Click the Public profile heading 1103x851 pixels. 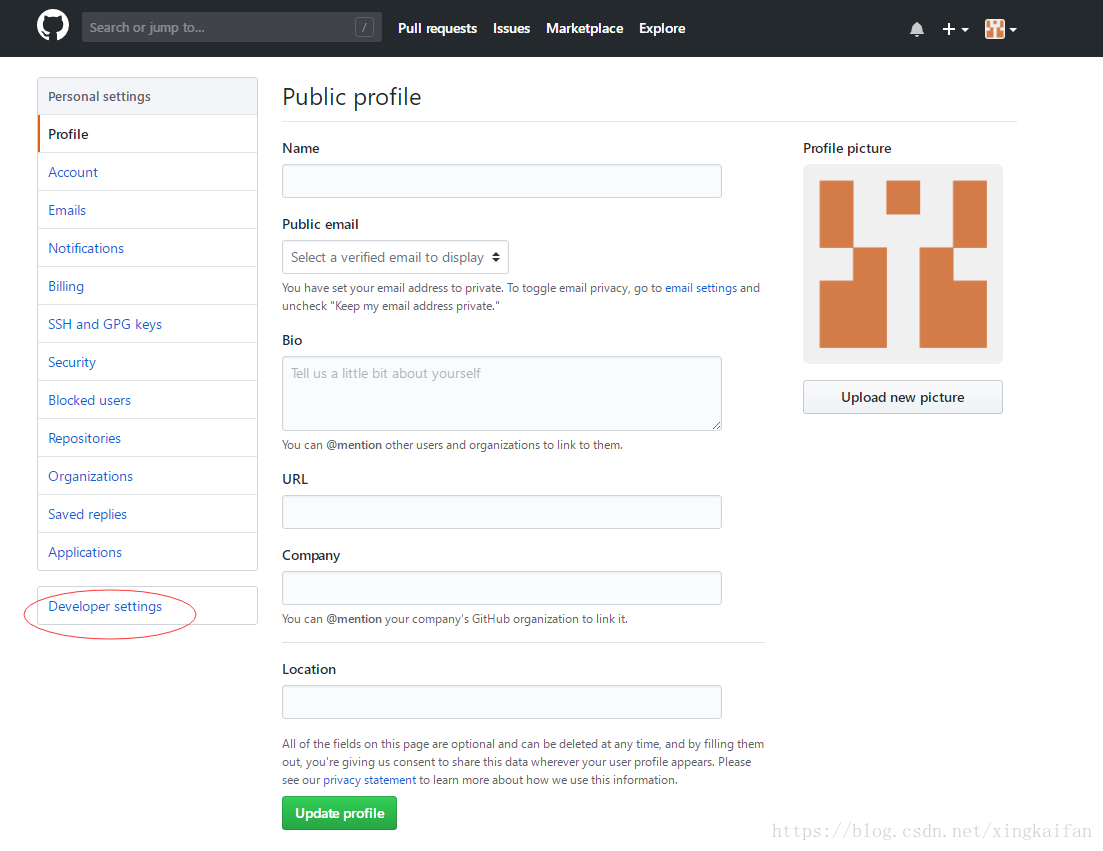tap(352, 97)
